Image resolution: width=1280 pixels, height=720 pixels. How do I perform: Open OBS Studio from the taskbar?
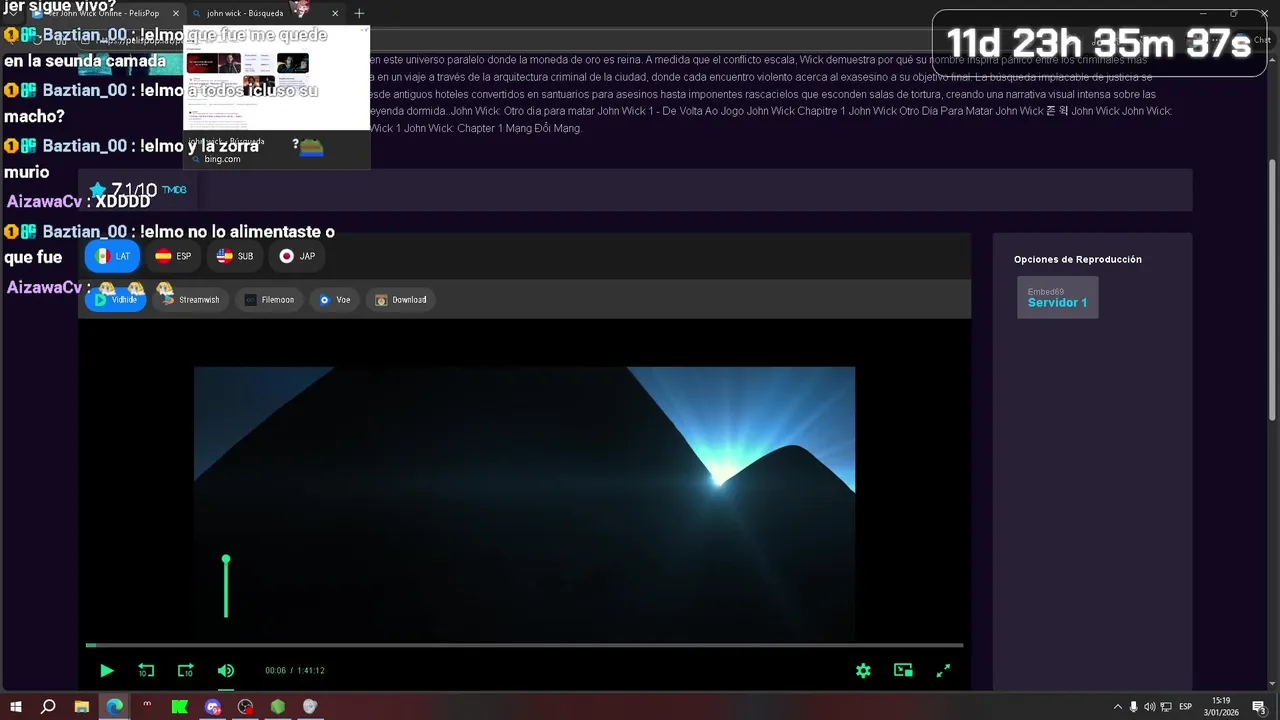pyautogui.click(x=245, y=706)
